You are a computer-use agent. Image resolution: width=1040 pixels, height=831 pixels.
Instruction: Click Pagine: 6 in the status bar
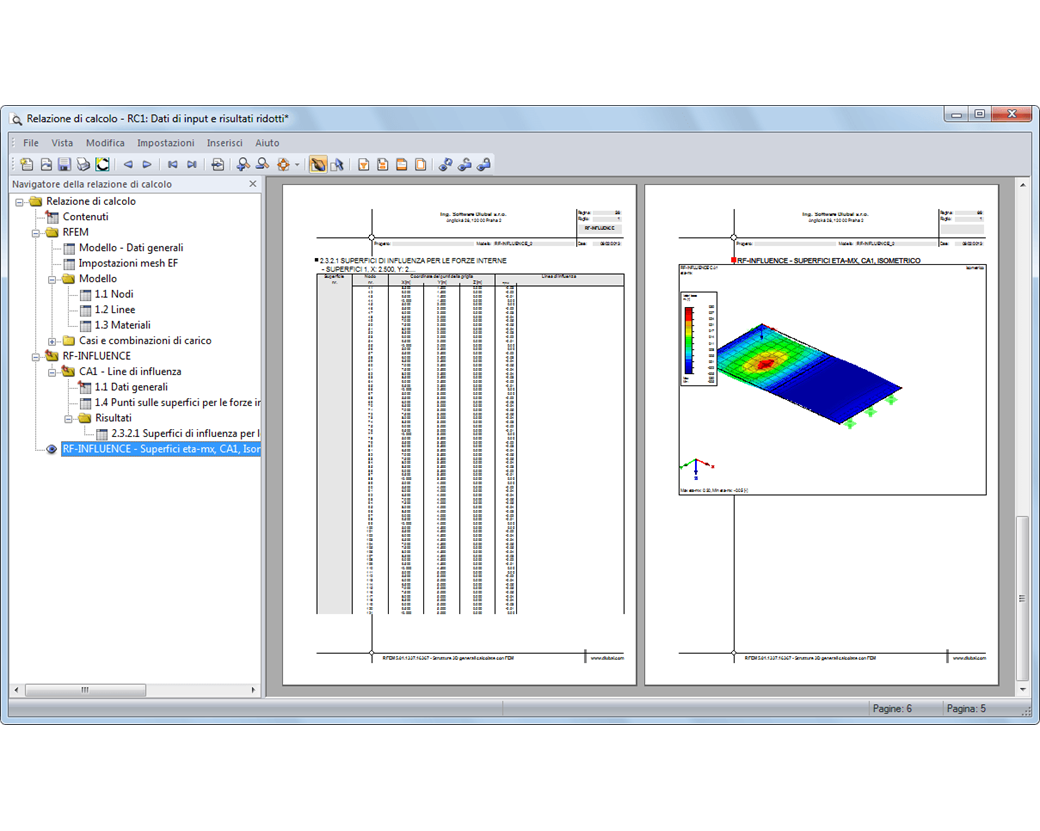(x=892, y=708)
